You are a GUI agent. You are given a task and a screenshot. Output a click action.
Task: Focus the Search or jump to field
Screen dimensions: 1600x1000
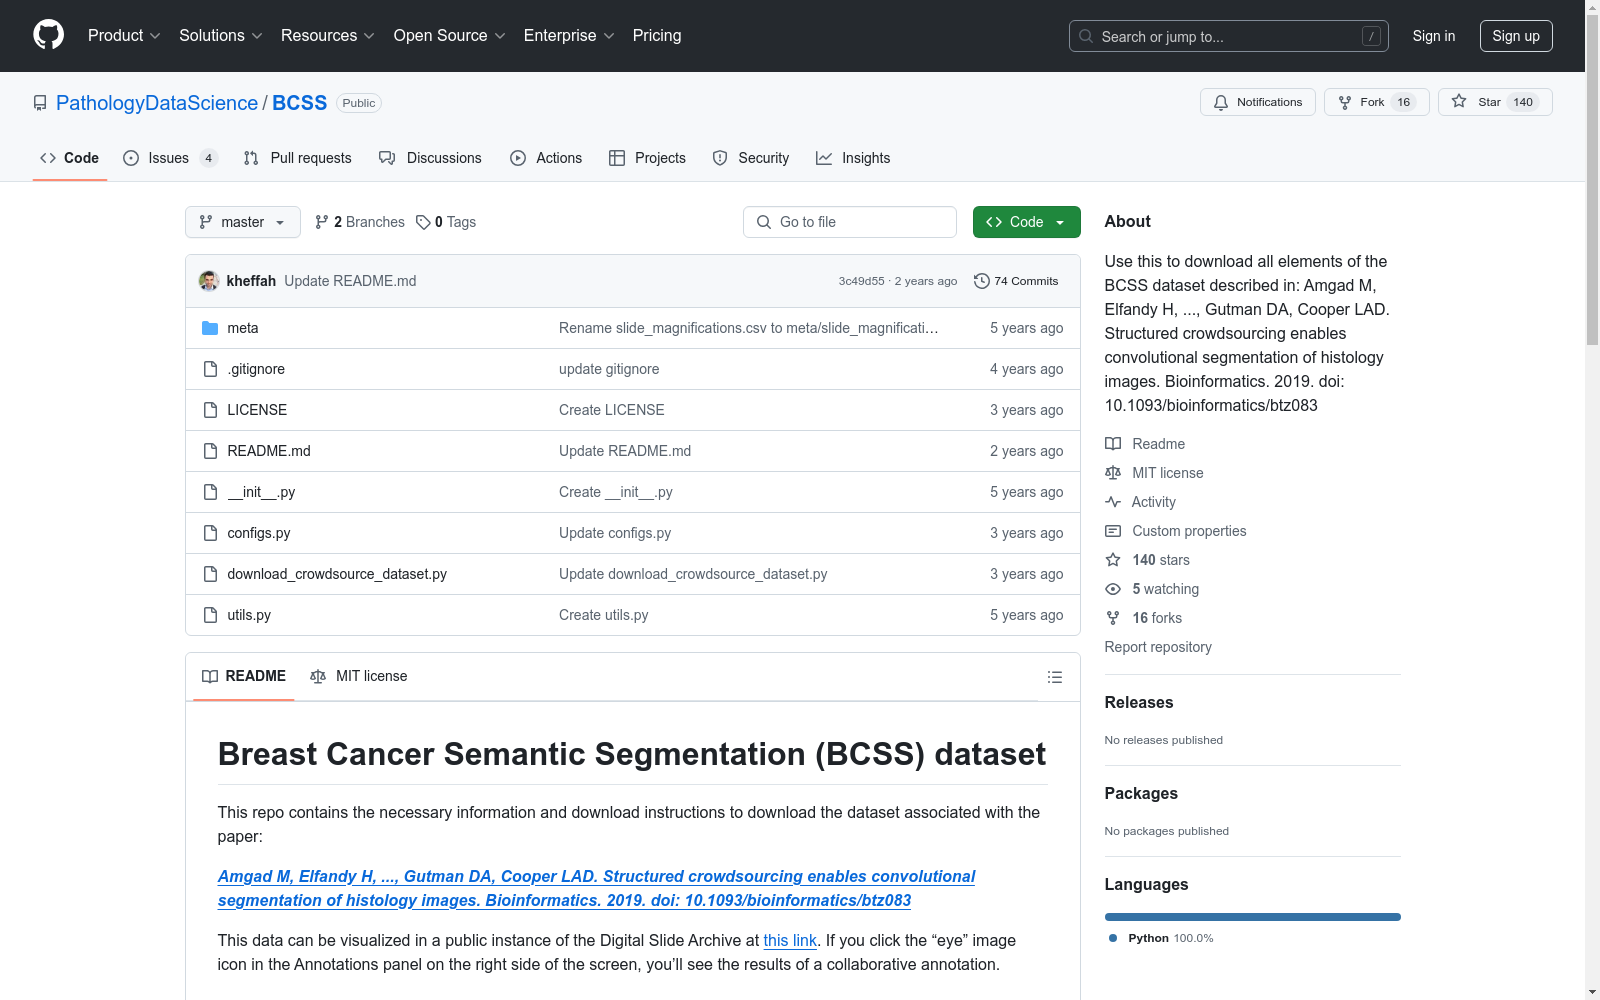pyautogui.click(x=1229, y=36)
